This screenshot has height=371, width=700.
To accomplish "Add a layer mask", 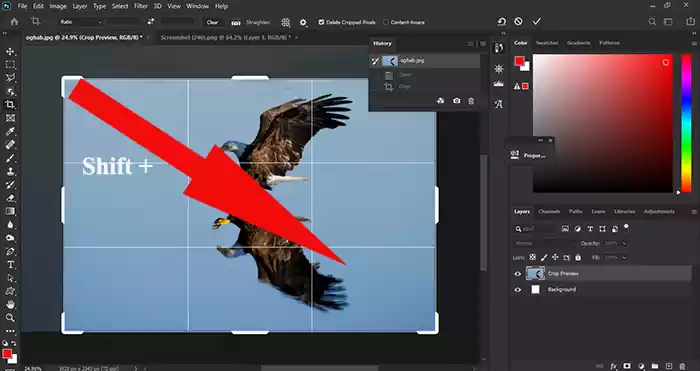I will (627, 366).
